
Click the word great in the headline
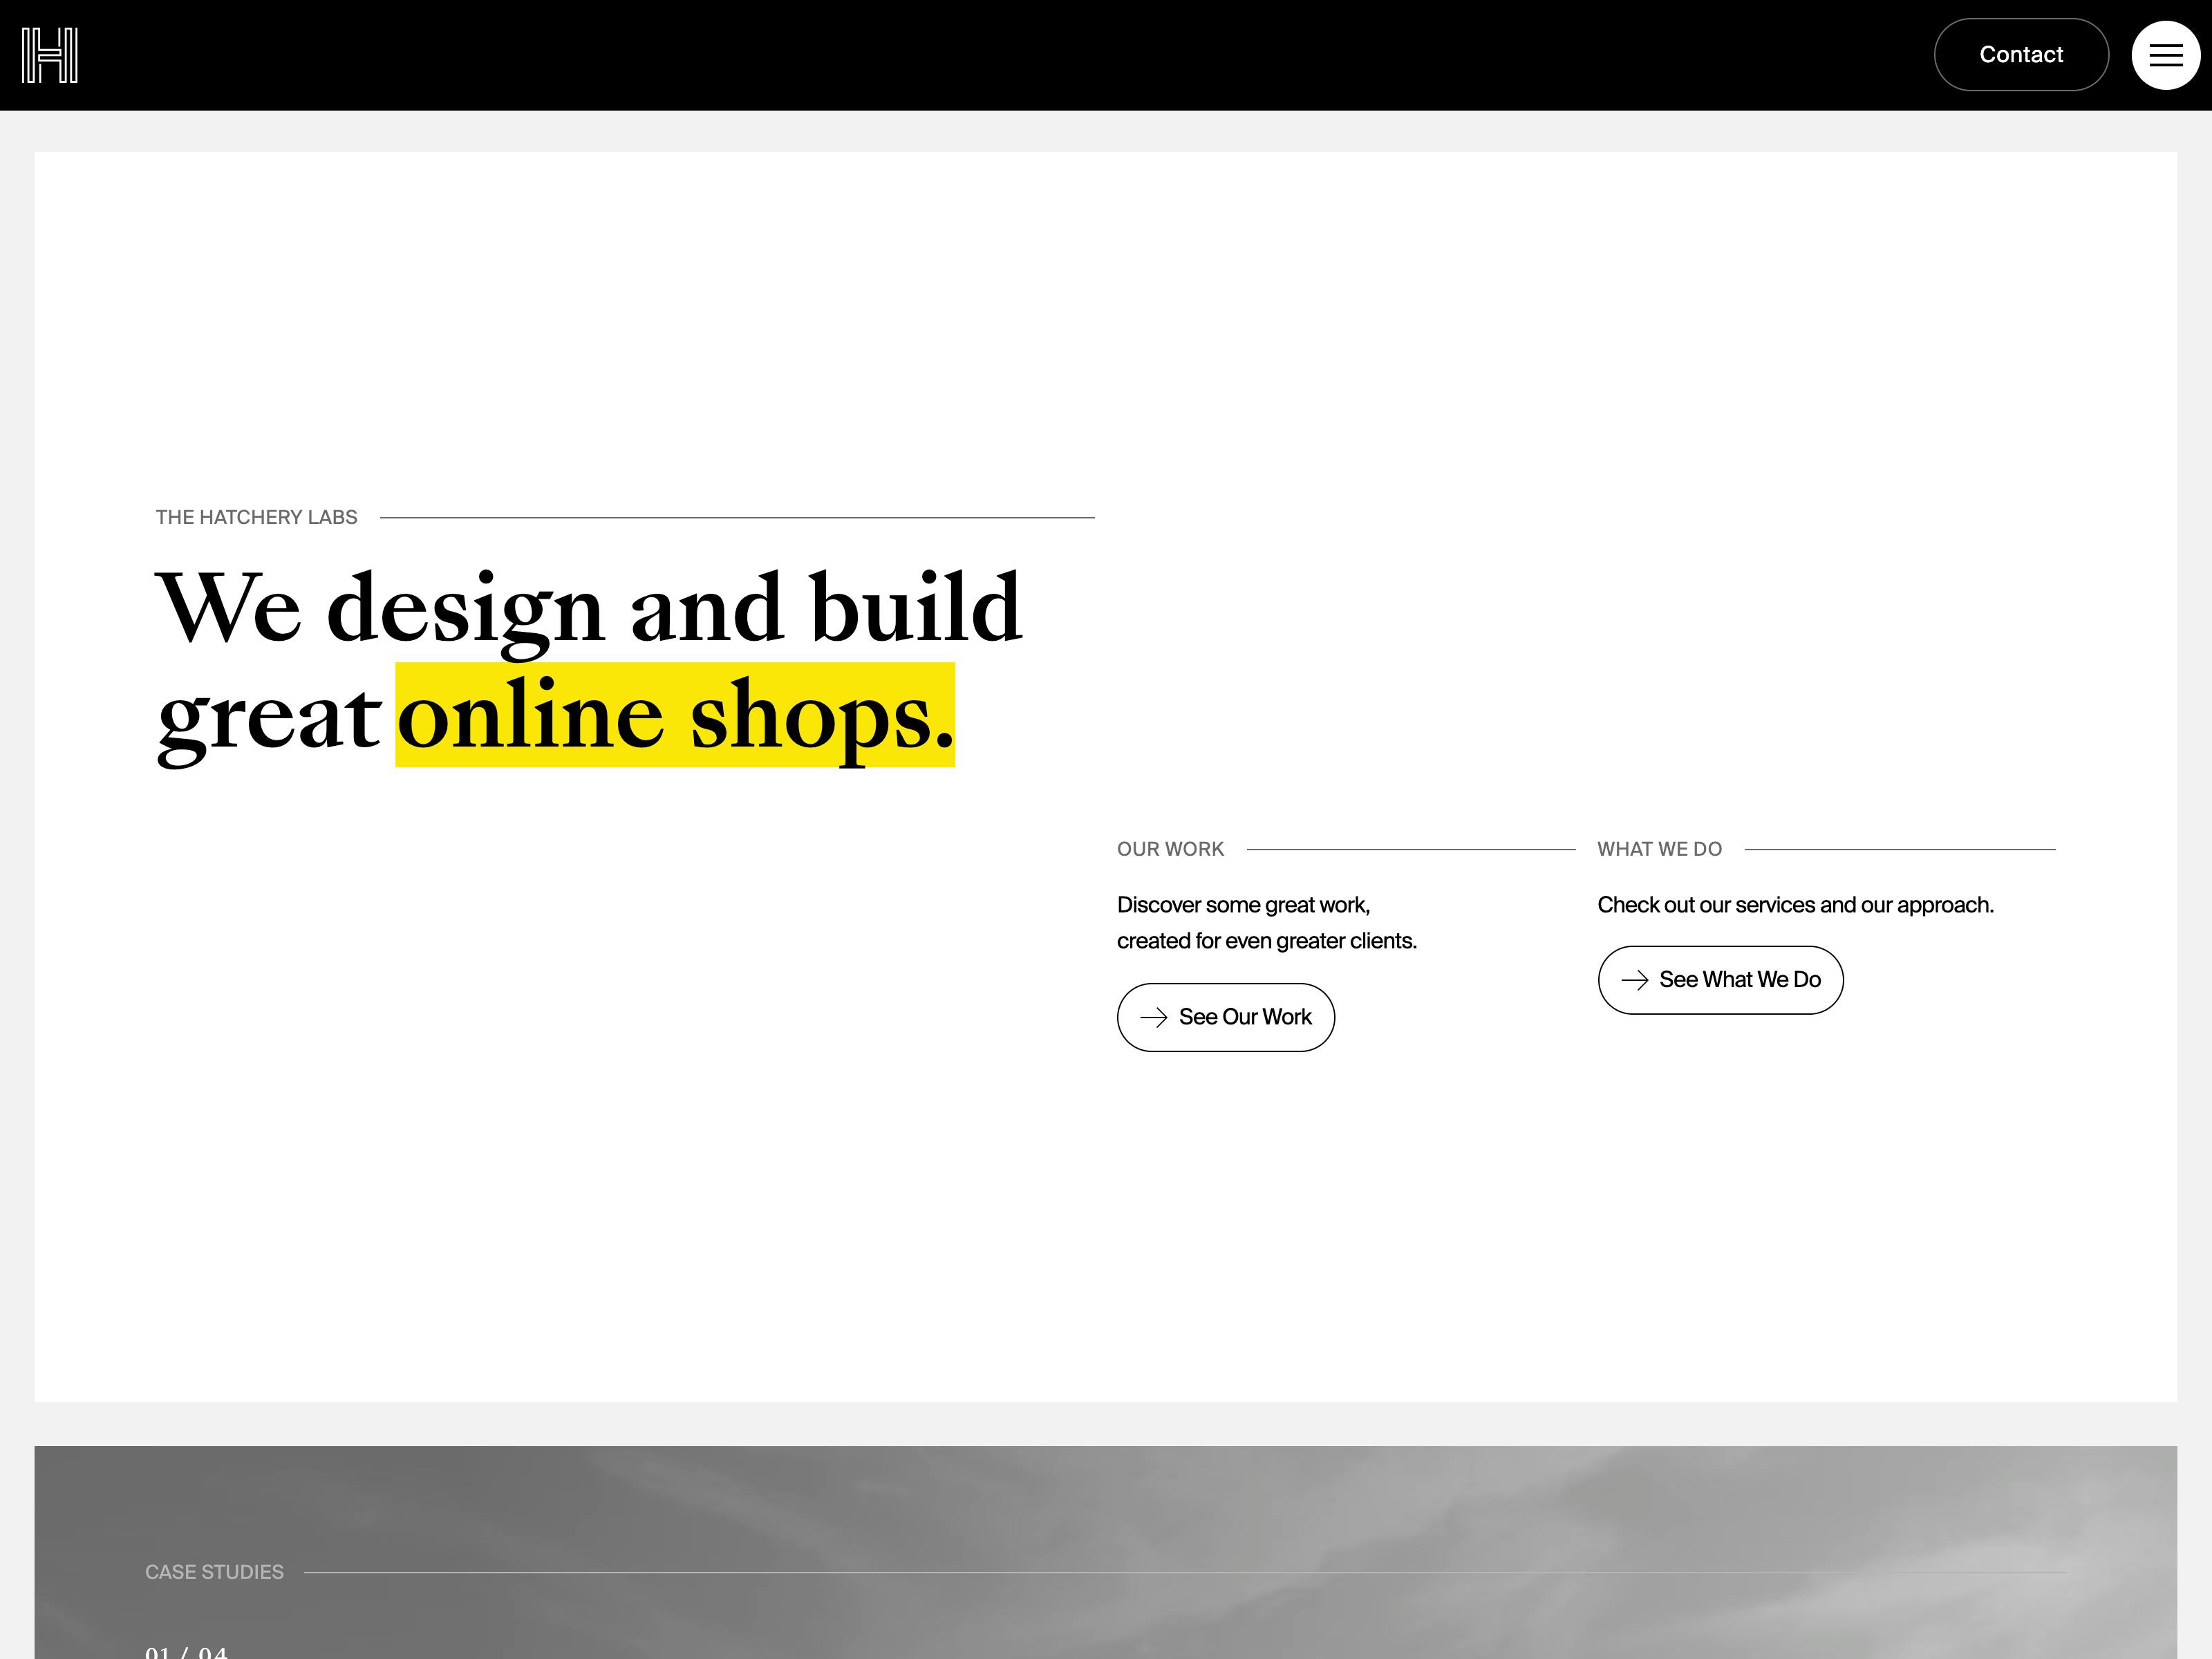pyautogui.click(x=268, y=718)
